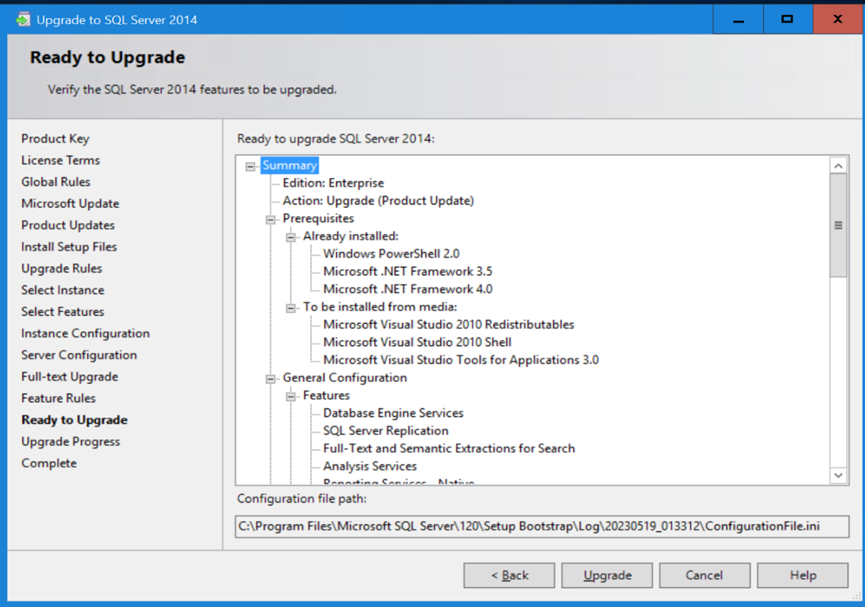
Task: Select Microsoft .NET Framework 3.5 entry
Action: [x=408, y=271]
